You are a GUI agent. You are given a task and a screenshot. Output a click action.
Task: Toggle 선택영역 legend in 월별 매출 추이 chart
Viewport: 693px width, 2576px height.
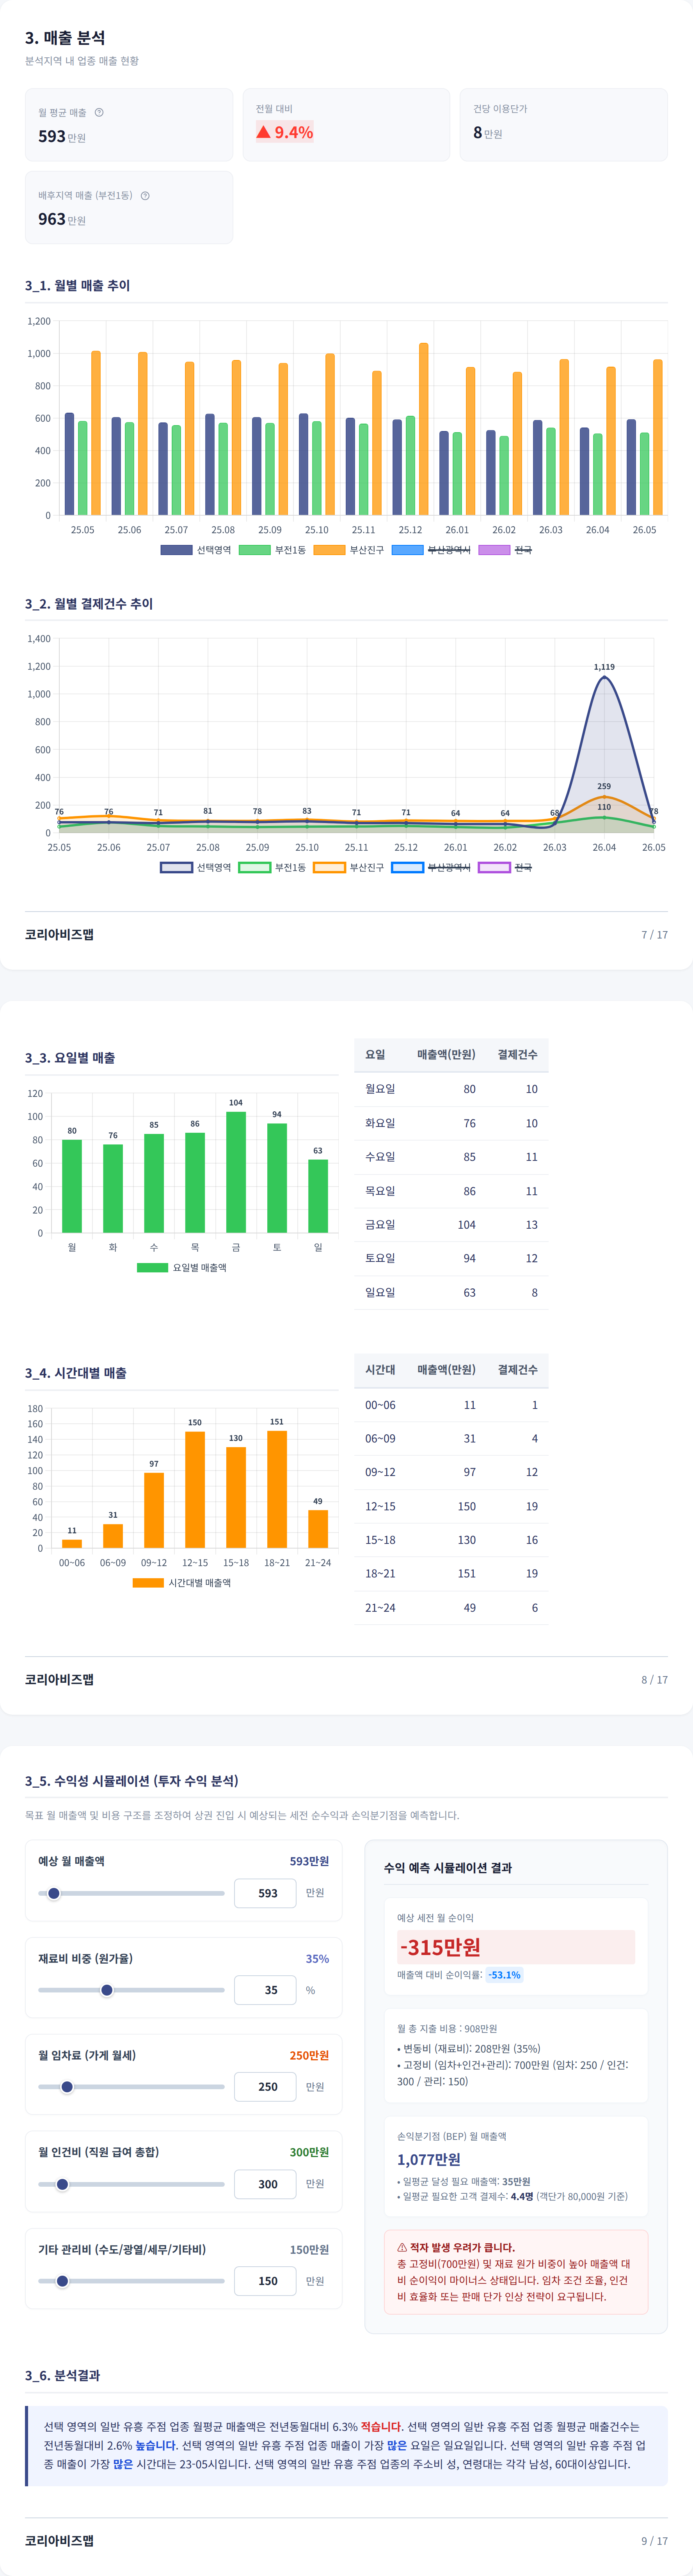196,550
